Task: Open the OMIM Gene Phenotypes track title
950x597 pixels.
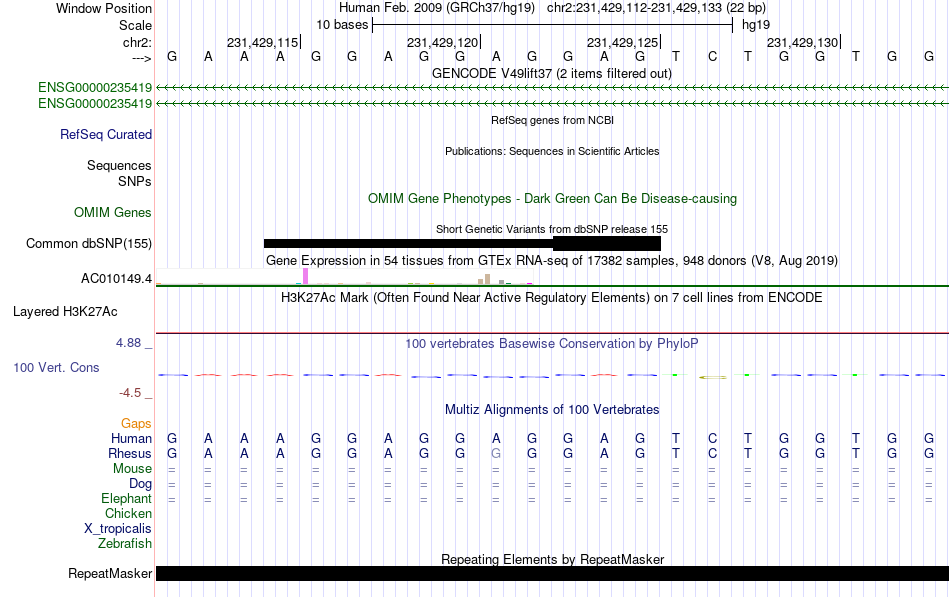Action: point(552,199)
